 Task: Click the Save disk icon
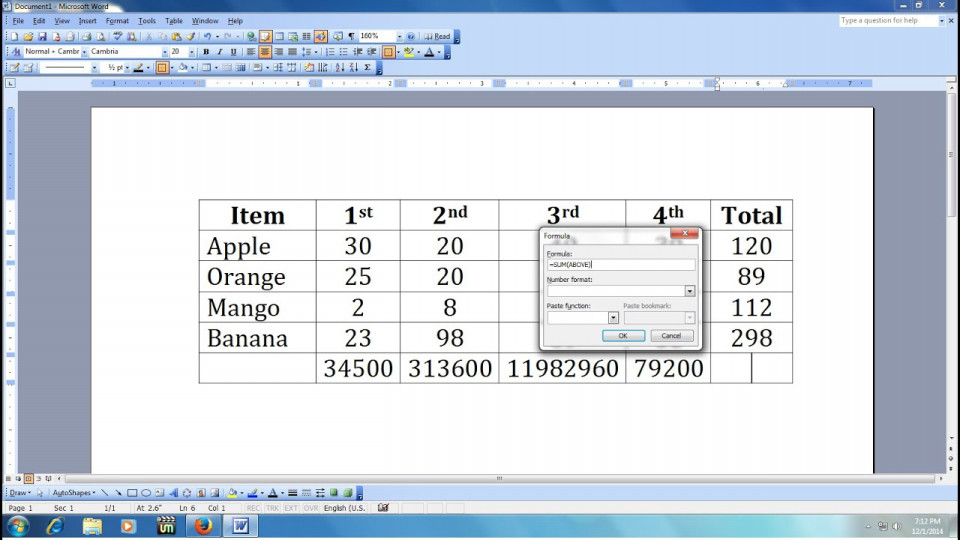pyautogui.click(x=42, y=37)
